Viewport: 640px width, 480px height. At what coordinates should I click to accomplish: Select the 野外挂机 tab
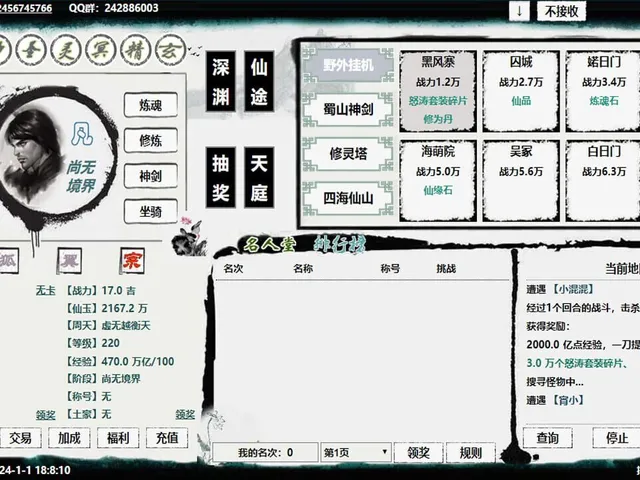point(348,65)
